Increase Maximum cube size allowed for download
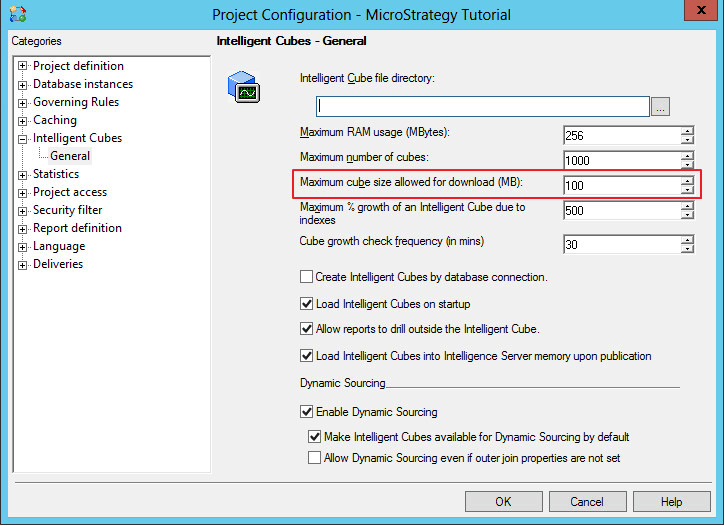 tap(688, 181)
